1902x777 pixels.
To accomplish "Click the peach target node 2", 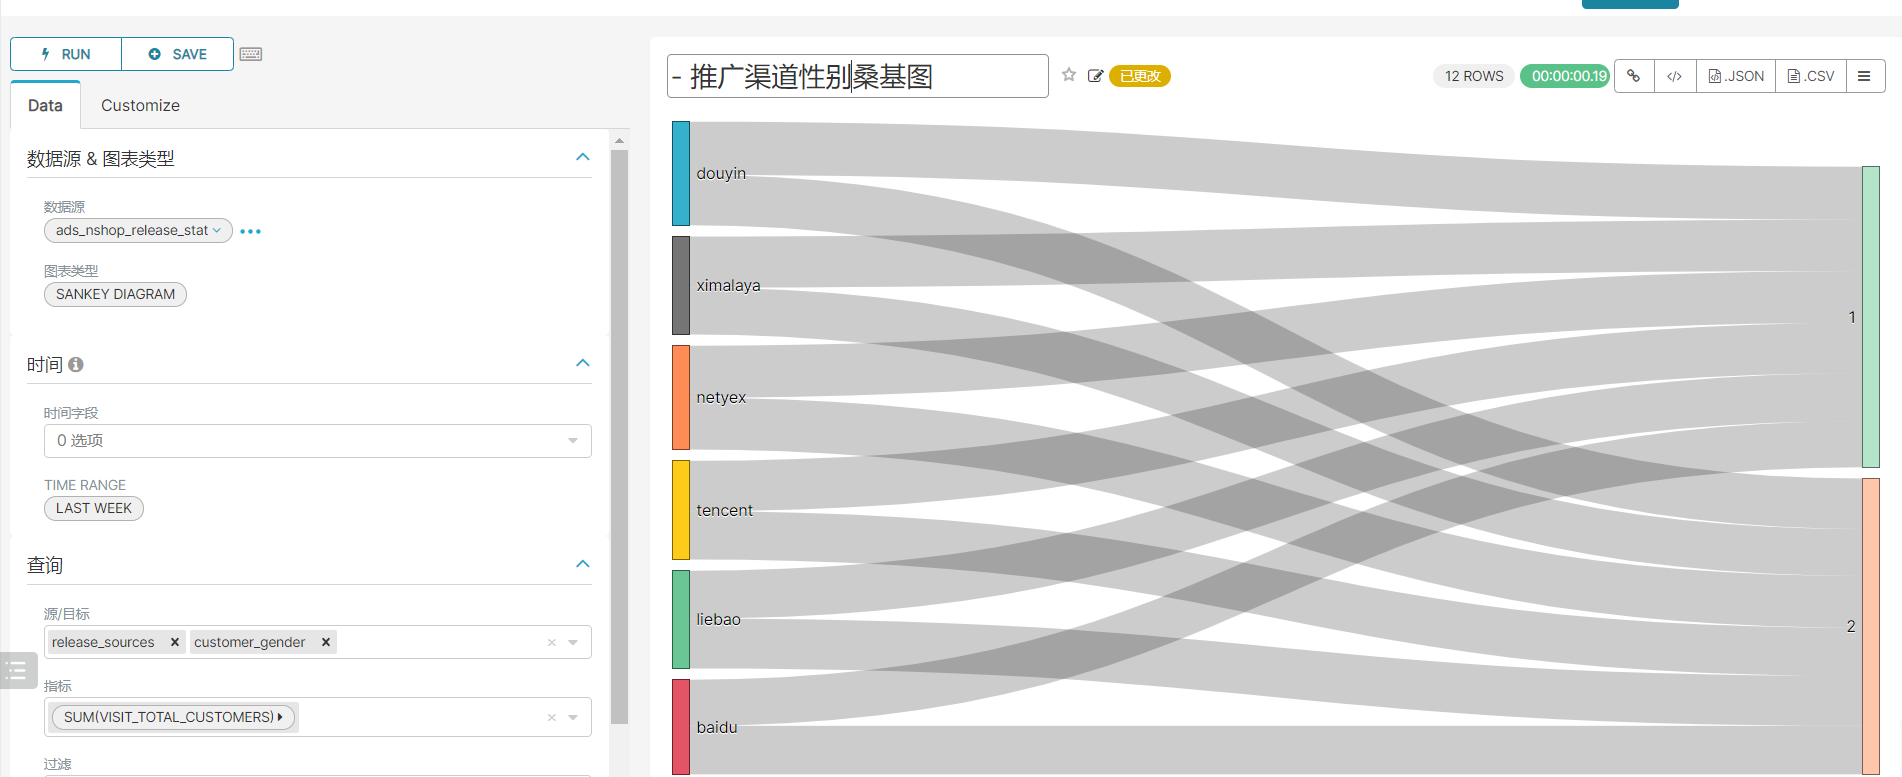I will pyautogui.click(x=1871, y=626).
